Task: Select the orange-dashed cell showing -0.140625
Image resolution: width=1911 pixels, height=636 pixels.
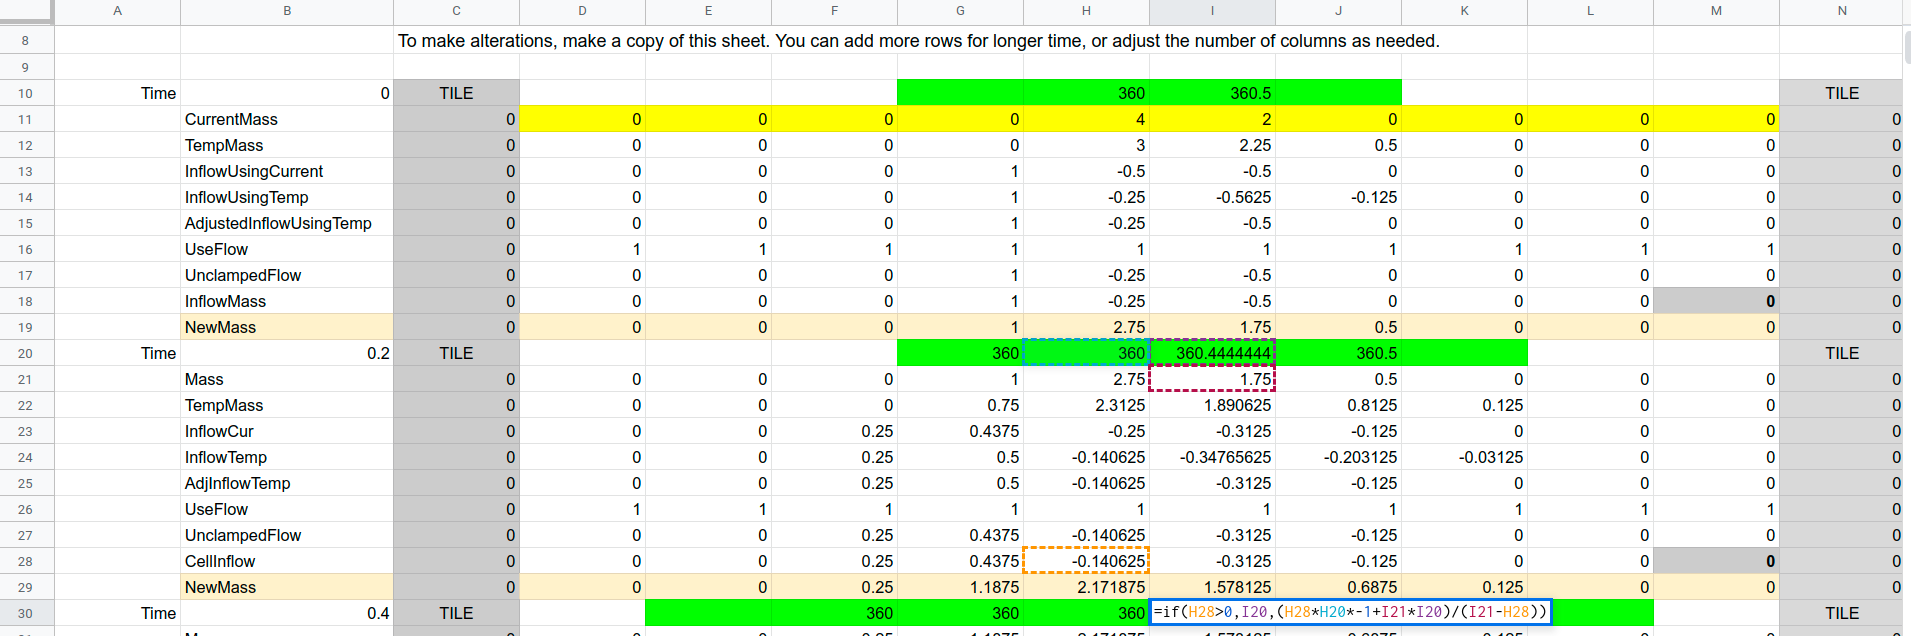Action: 1086,561
